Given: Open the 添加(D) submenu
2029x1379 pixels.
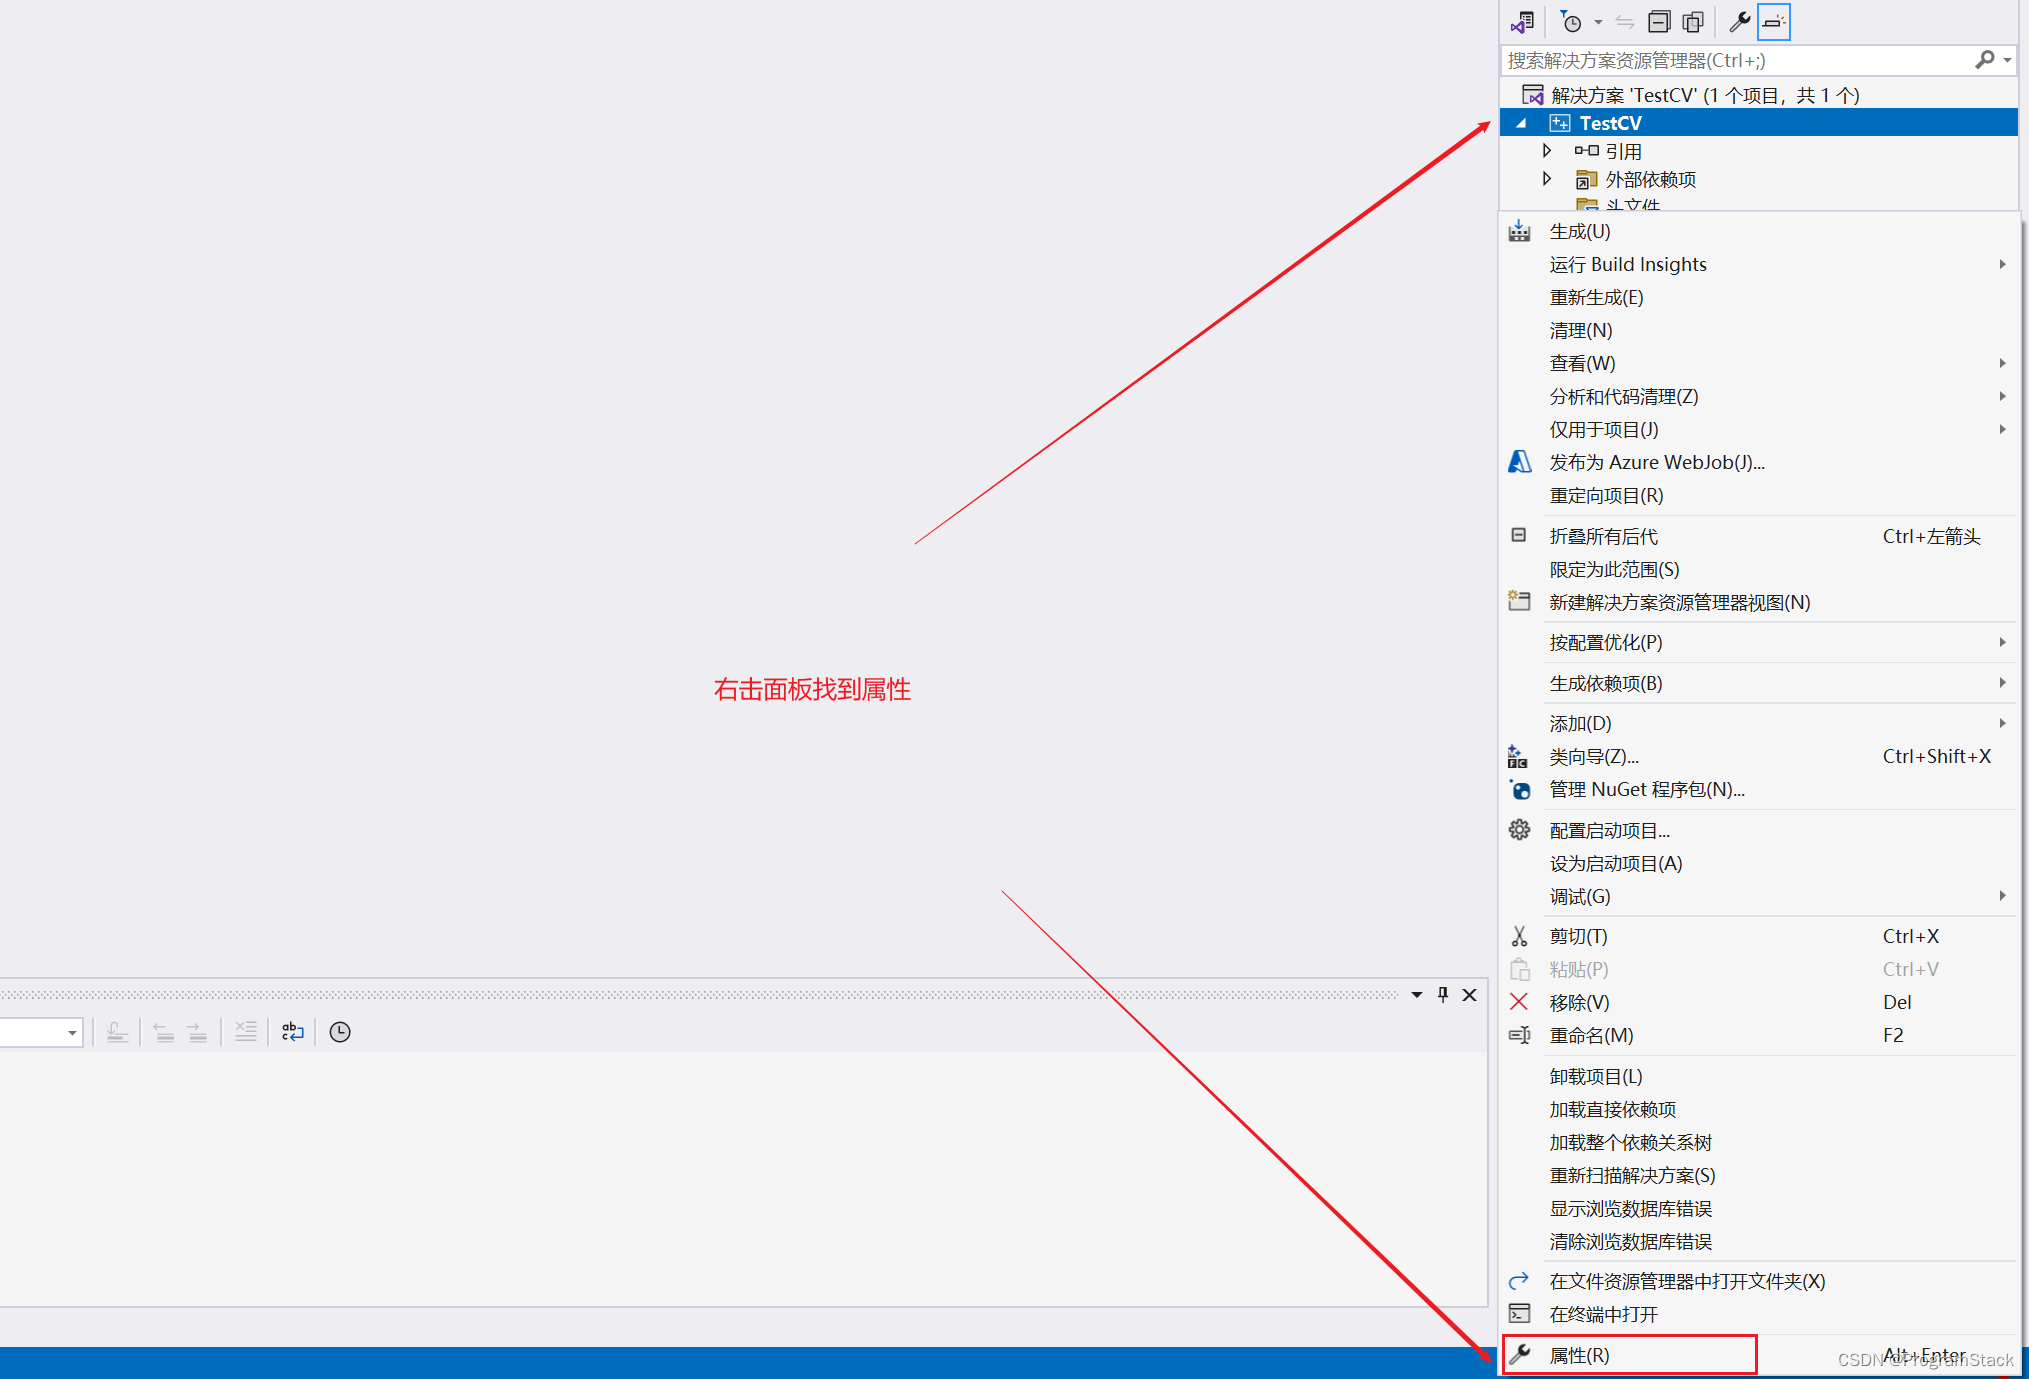Looking at the screenshot, I should tap(1759, 723).
